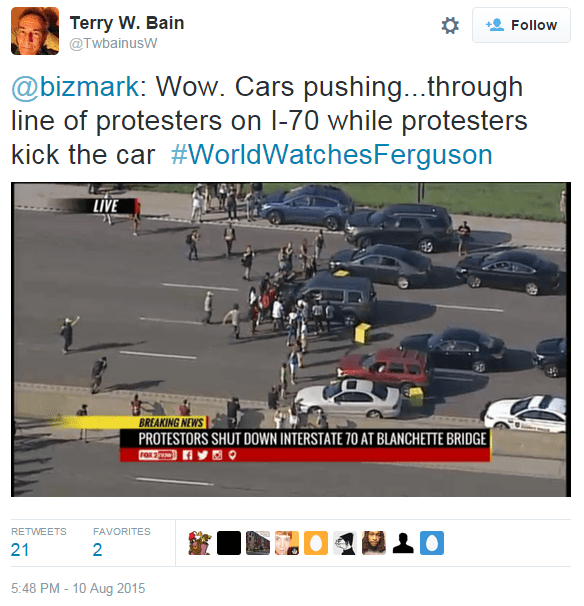
Task: Click the 5:48 PM - 10 Aug 2015 timestamp
Action: 78,588
